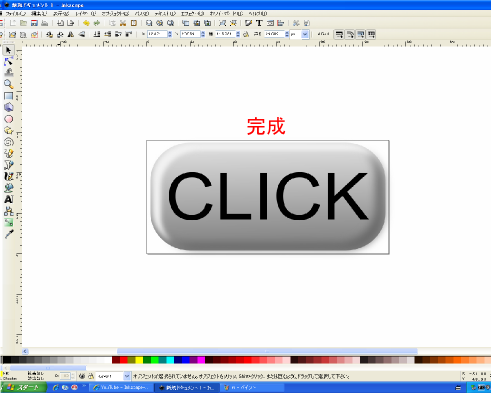Select the Text tool in toolbox
491x393 pixels.
tap(9, 199)
